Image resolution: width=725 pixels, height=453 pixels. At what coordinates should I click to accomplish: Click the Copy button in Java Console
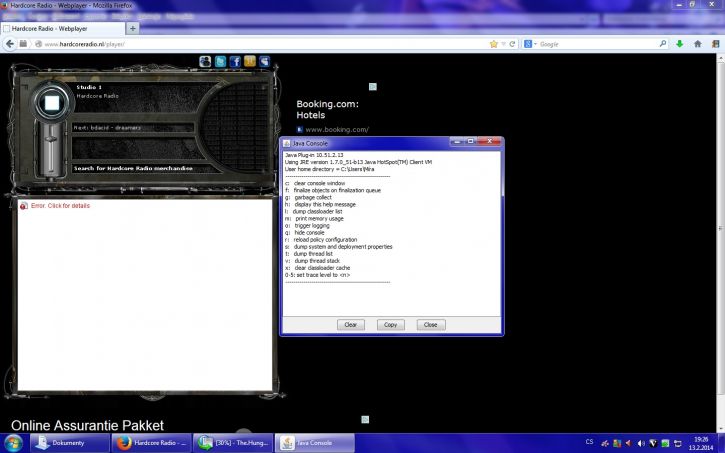point(390,324)
